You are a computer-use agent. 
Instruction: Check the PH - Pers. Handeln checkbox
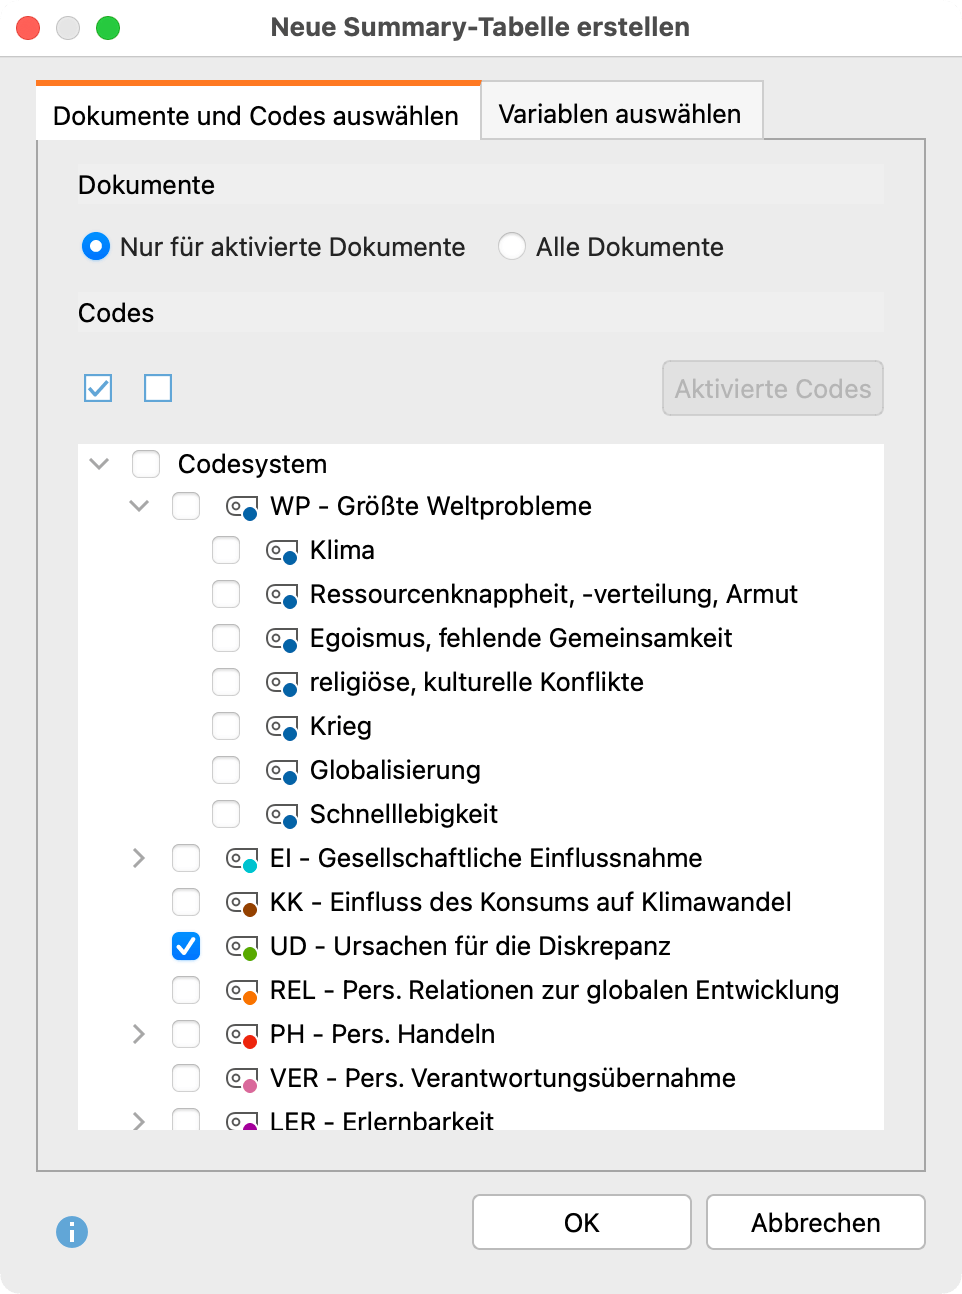[x=186, y=1034]
